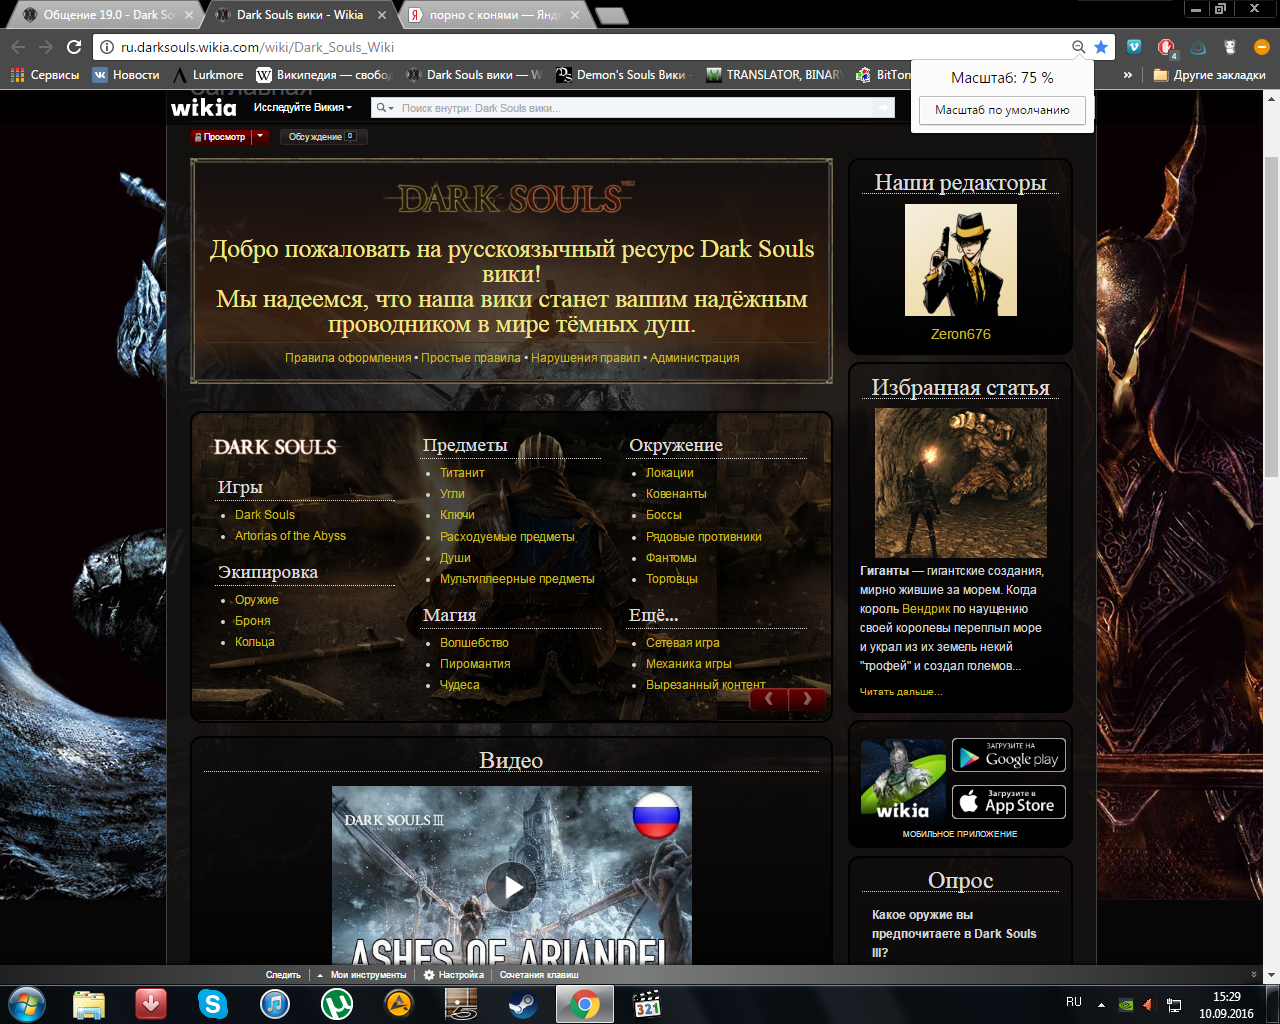Open Настройка in the bottom toolbar
Screen dimensions: 1280x1024
point(454,975)
